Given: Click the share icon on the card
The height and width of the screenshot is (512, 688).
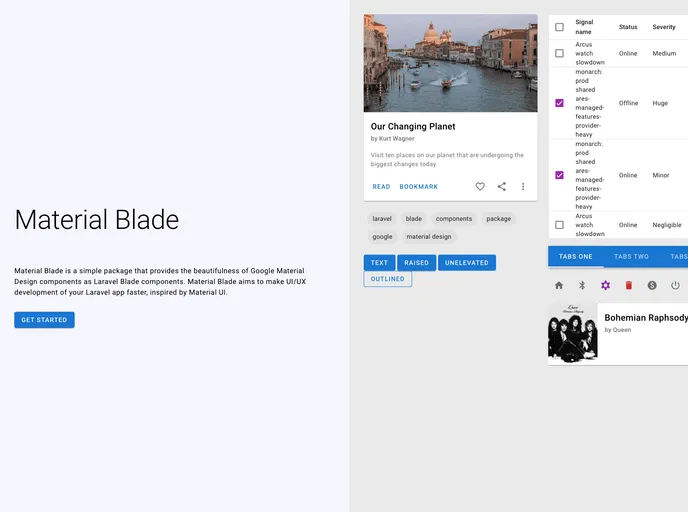Looking at the screenshot, I should [502, 186].
